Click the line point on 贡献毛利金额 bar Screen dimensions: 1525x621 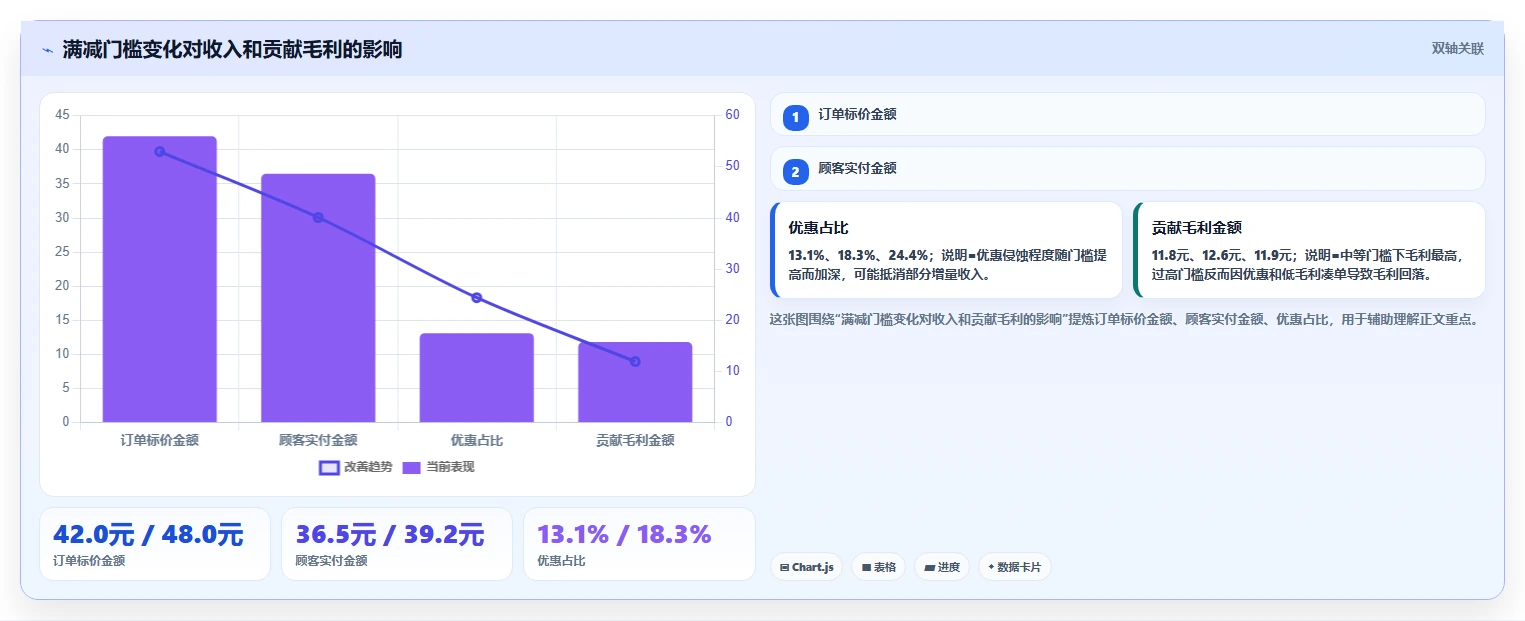(x=635, y=361)
